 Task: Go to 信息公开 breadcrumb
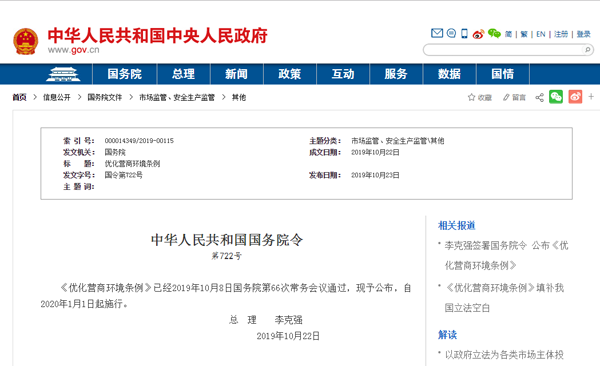point(57,97)
